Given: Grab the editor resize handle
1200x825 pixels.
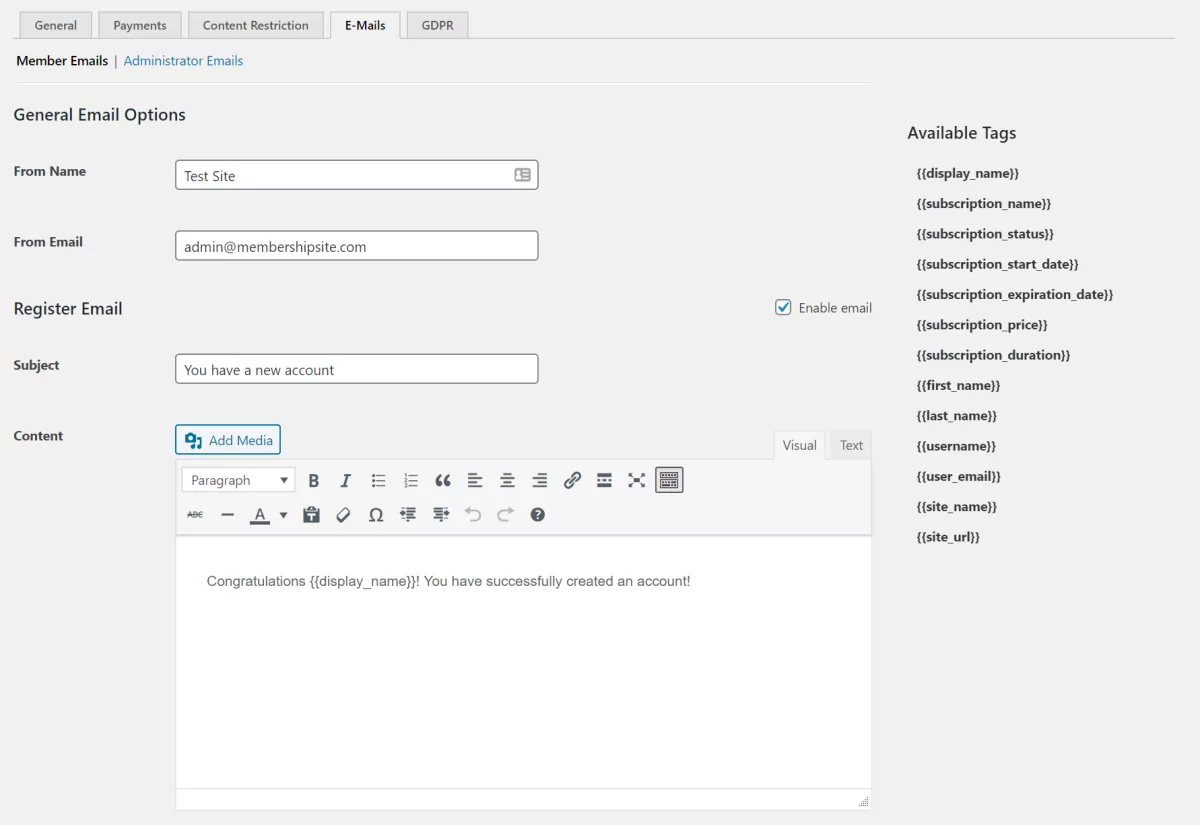Looking at the screenshot, I should pyautogui.click(x=863, y=801).
